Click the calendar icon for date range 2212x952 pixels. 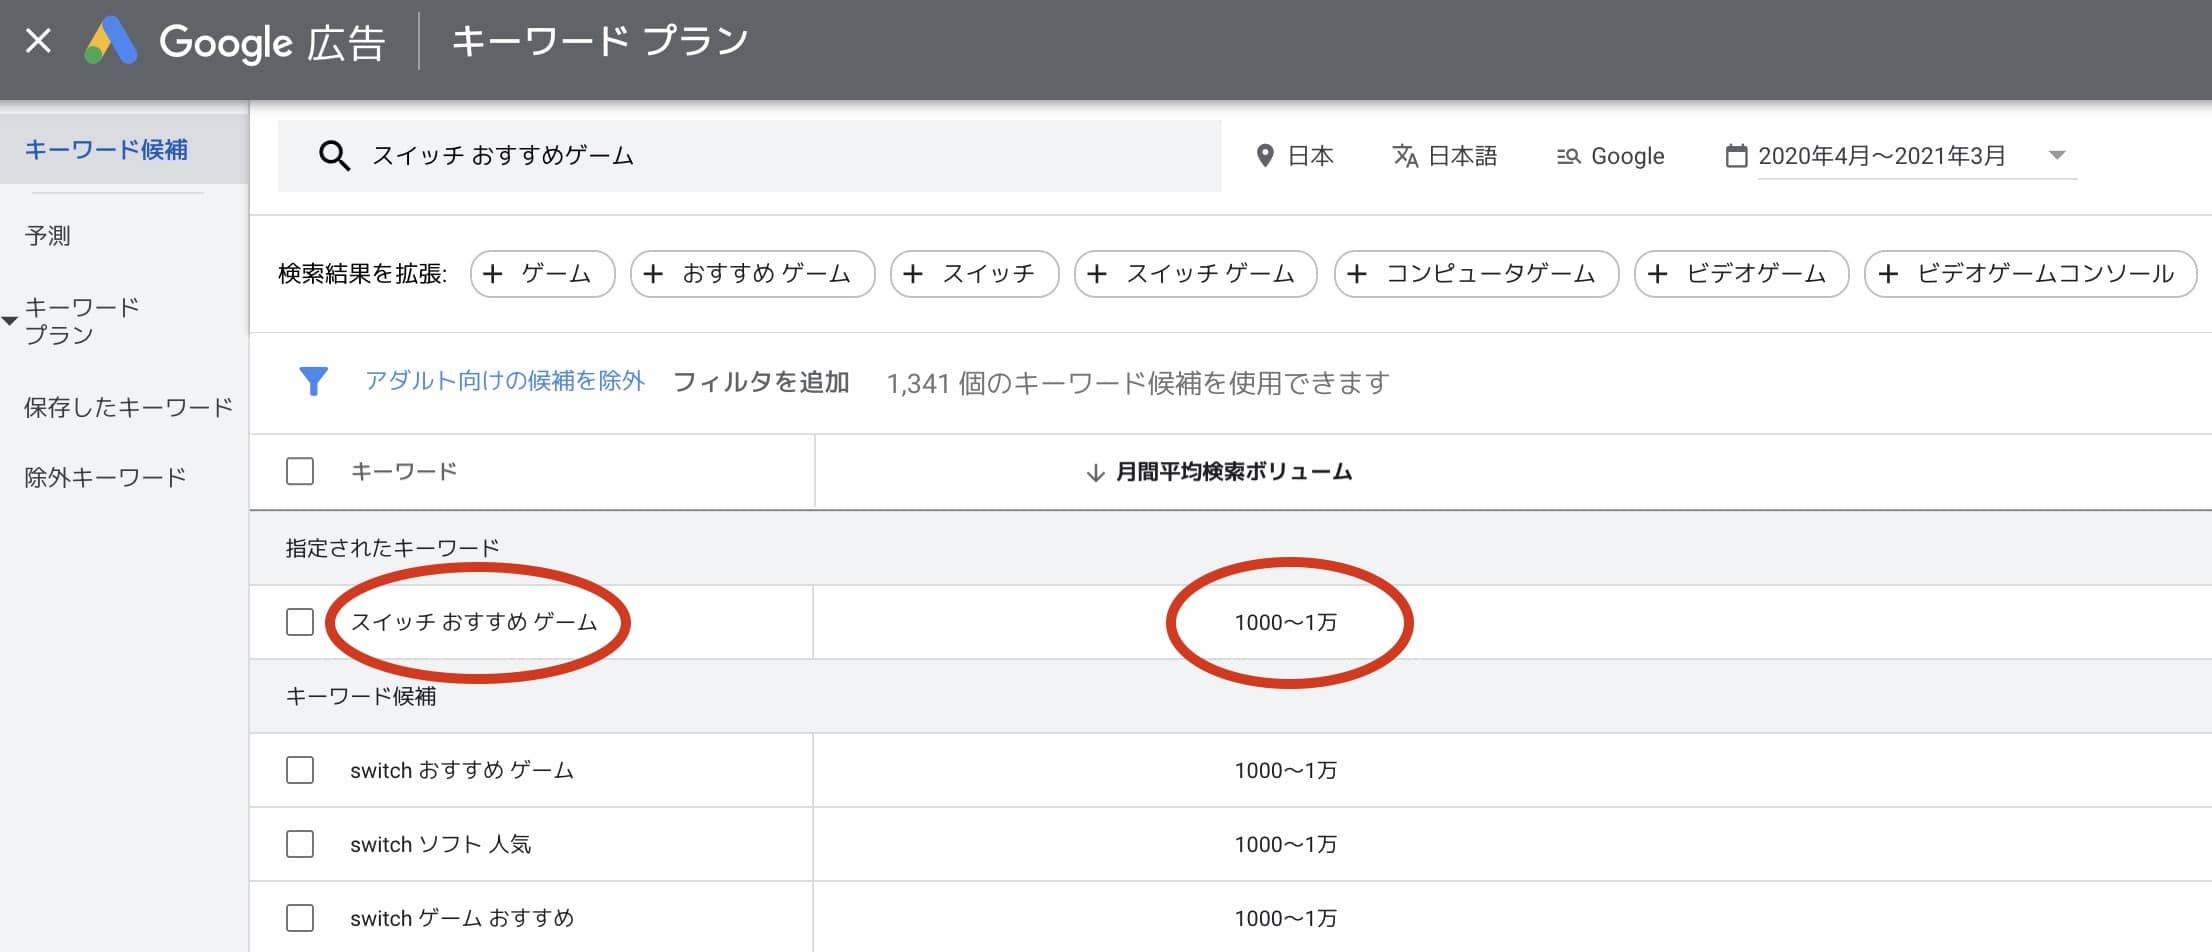[1737, 156]
